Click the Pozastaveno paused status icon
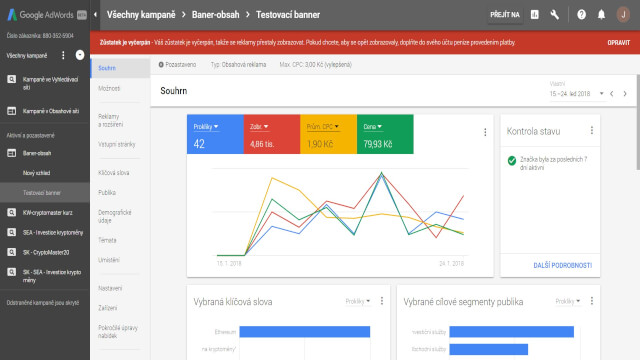The width and height of the screenshot is (640, 360). pyautogui.click(x=161, y=64)
